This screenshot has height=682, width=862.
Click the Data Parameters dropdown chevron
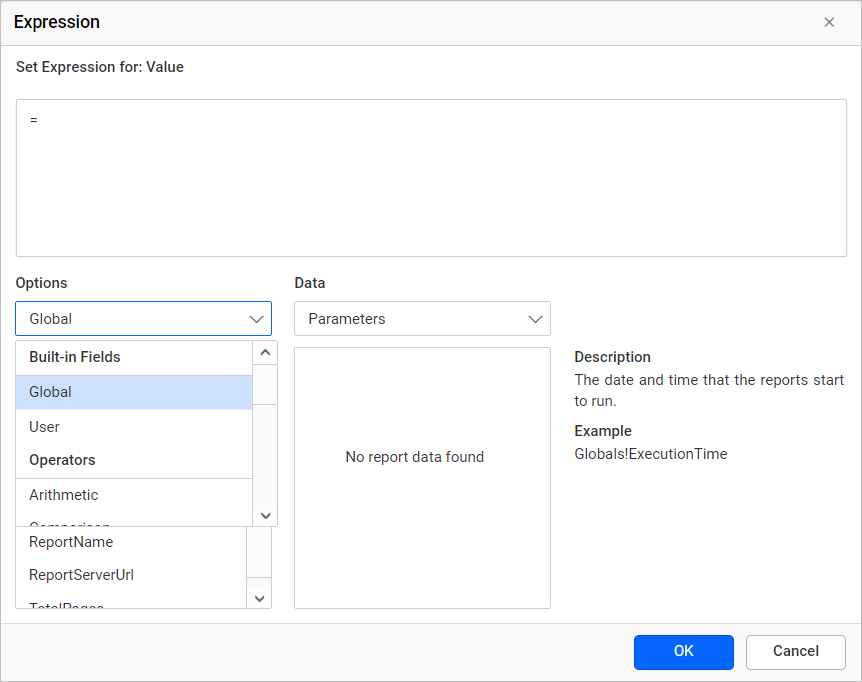(x=535, y=319)
